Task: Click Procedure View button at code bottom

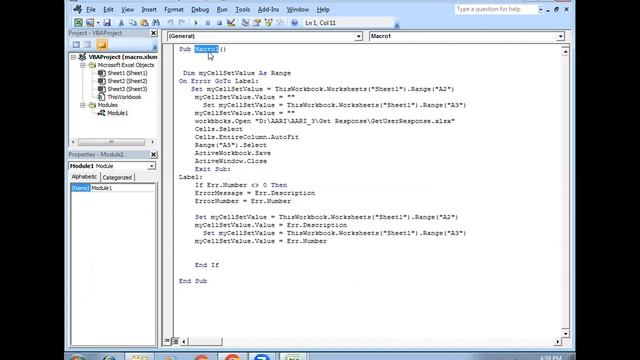Action: tap(167, 341)
